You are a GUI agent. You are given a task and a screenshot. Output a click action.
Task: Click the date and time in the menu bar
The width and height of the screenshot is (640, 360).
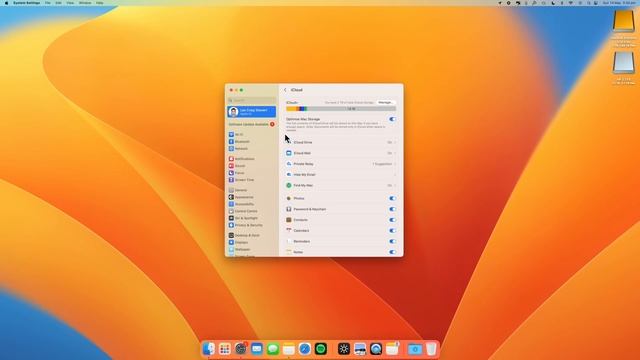click(x=619, y=3)
